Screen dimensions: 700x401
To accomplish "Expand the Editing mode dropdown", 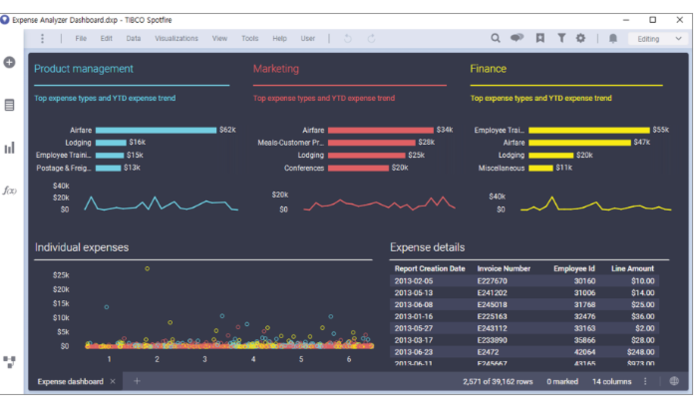I will pyautogui.click(x=657, y=38).
